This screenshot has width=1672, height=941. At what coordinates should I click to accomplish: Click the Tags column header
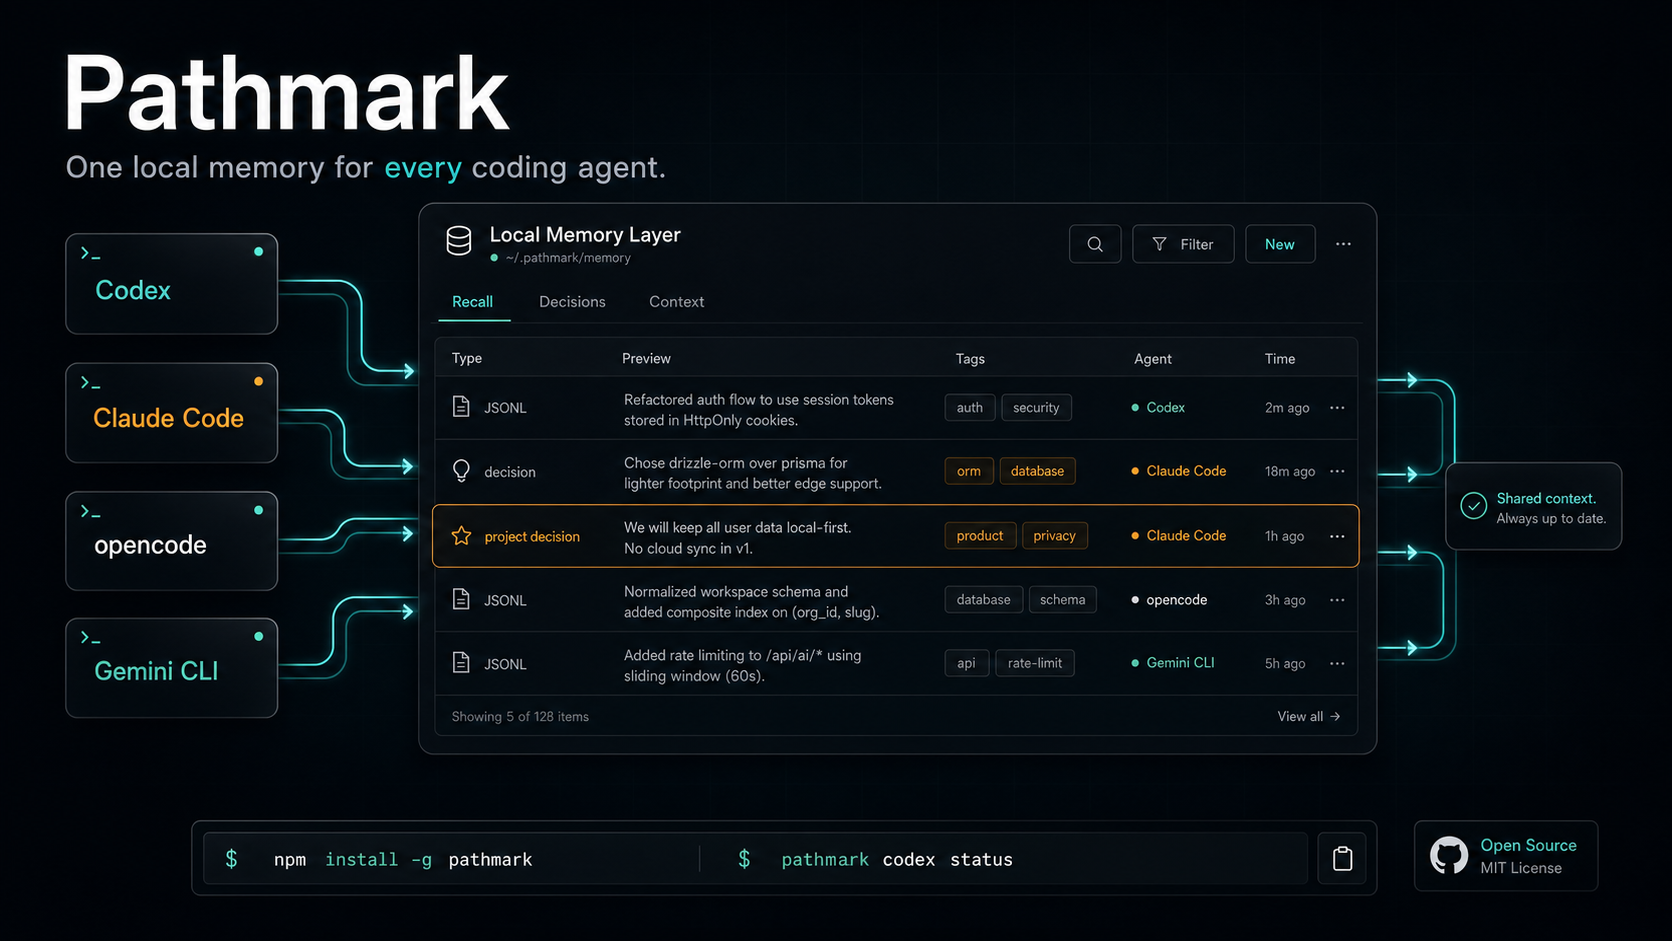970,358
